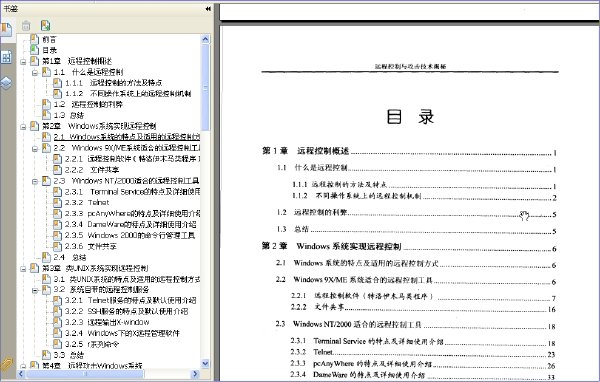Click contents line 2.2.2 文件共享 in page
The image size is (600, 382).
(x=423, y=307)
